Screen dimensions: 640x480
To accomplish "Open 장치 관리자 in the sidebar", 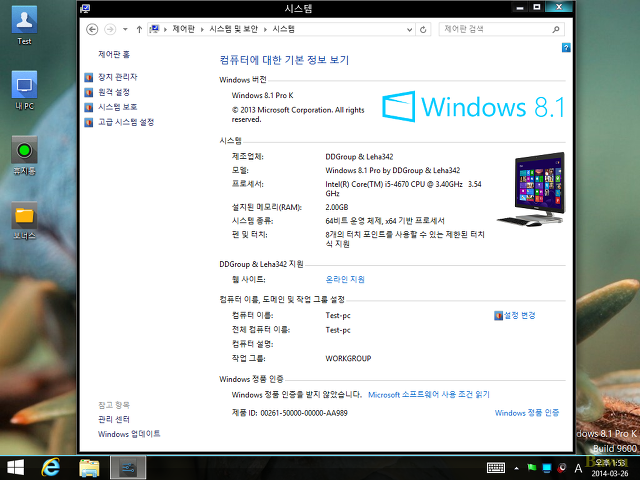I will [118, 77].
